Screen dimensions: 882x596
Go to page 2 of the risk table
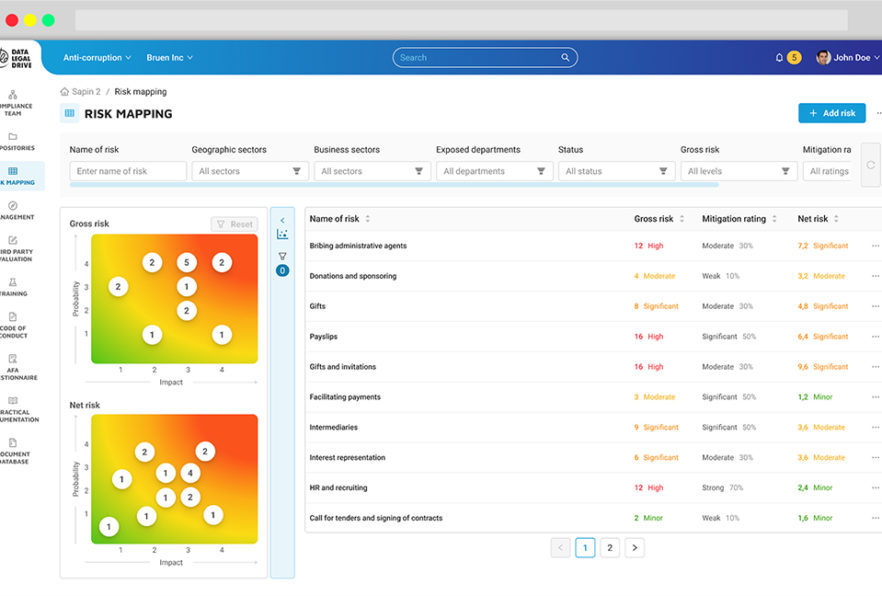click(609, 547)
